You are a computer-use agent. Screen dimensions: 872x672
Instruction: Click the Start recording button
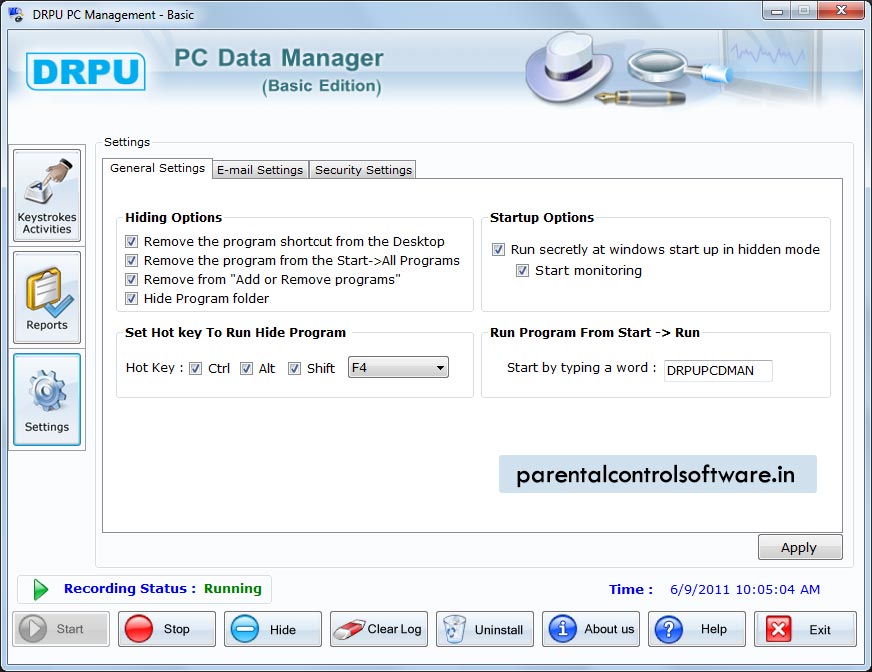pyautogui.click(x=61, y=629)
